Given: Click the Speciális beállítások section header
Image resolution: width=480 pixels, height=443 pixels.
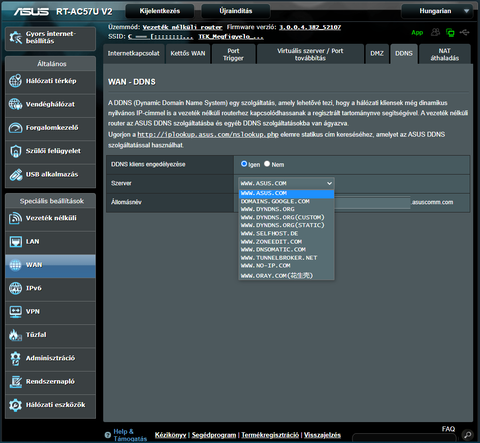Looking at the screenshot, I should click(51, 201).
